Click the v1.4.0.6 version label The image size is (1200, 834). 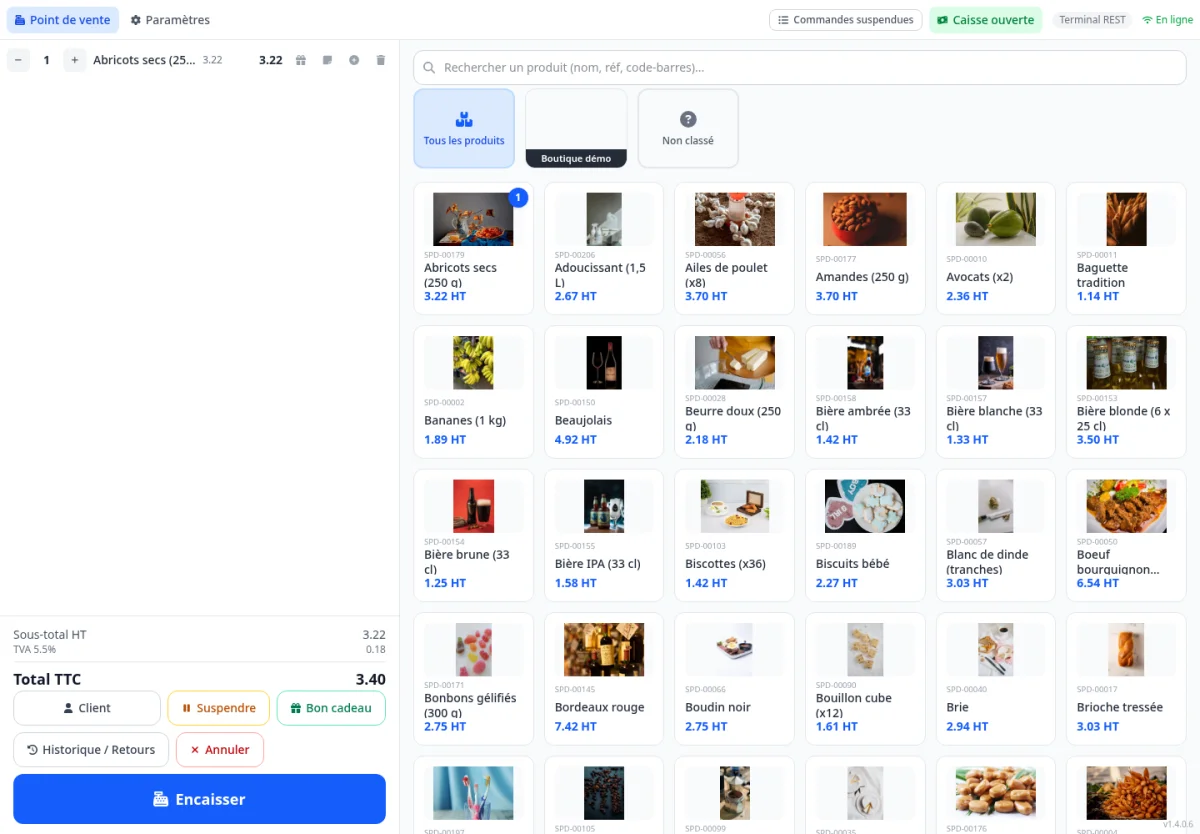click(x=1179, y=824)
